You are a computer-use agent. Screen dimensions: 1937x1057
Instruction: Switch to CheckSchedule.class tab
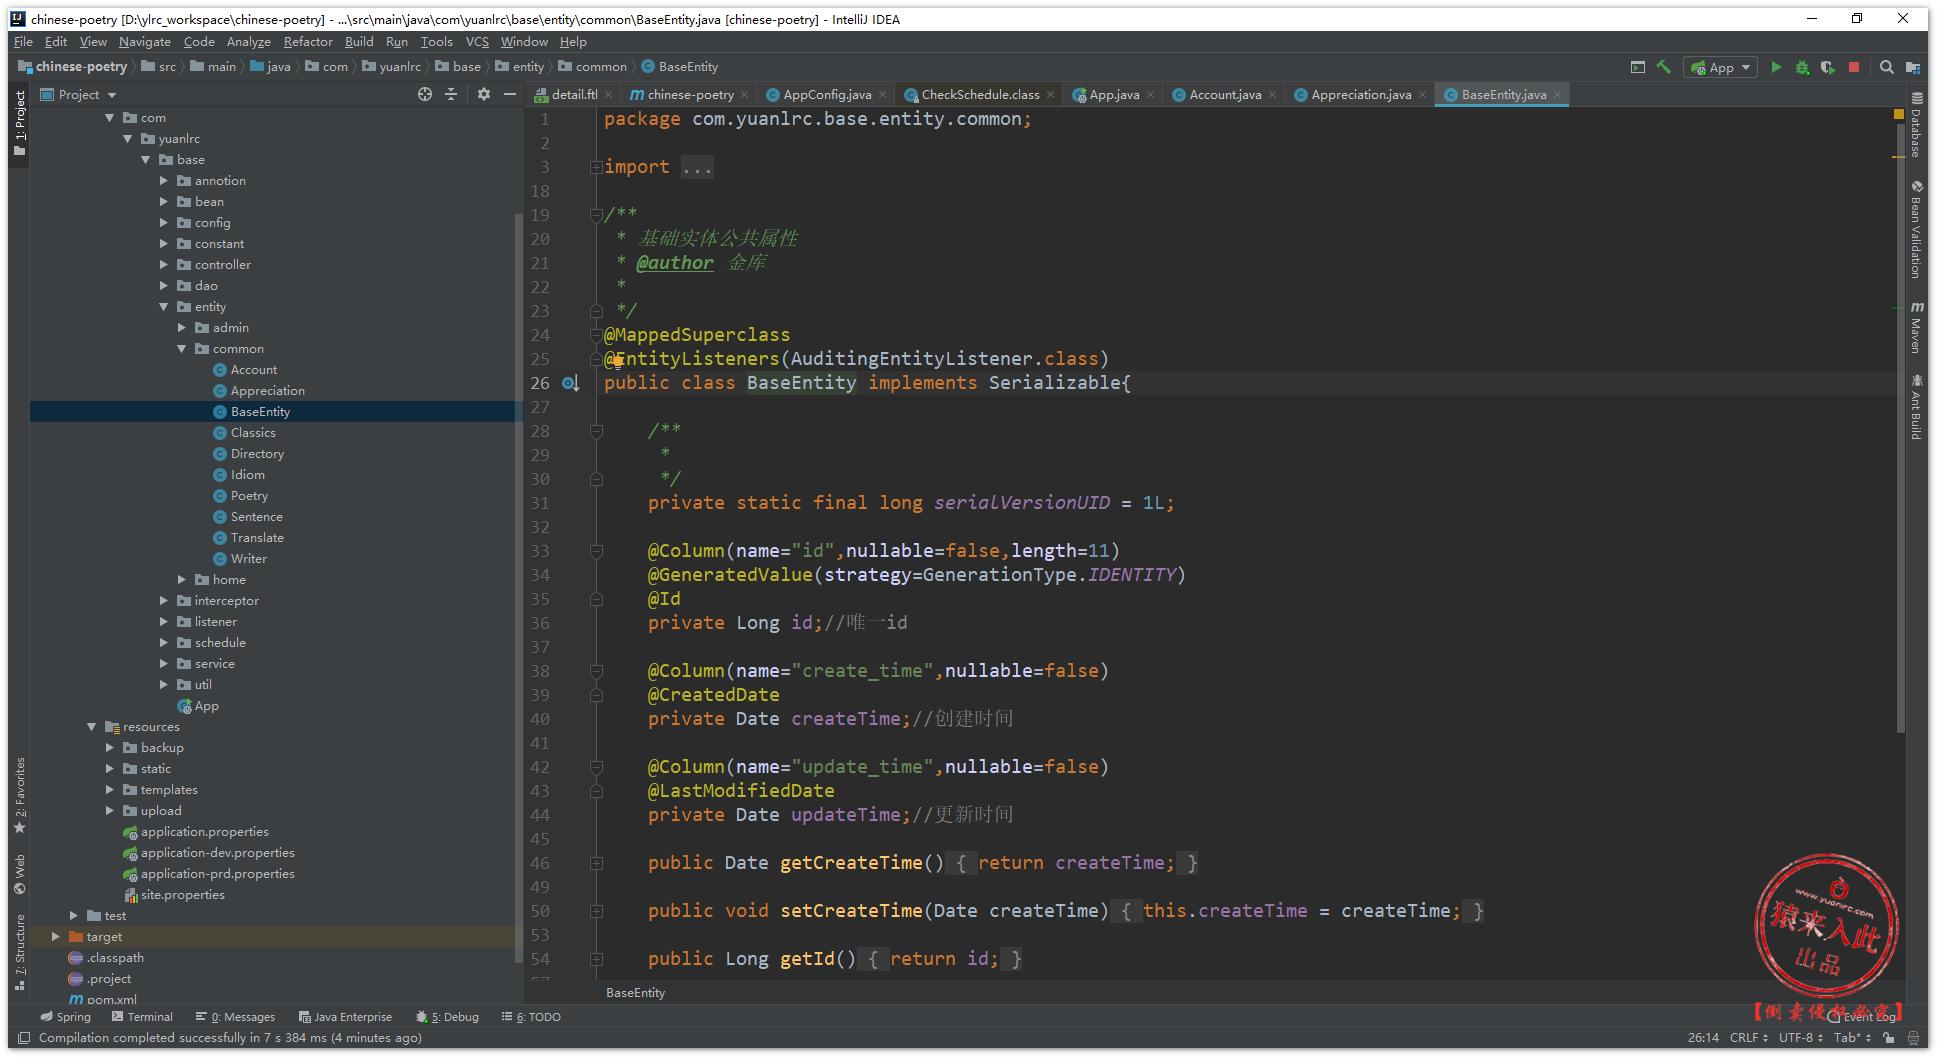(x=979, y=95)
